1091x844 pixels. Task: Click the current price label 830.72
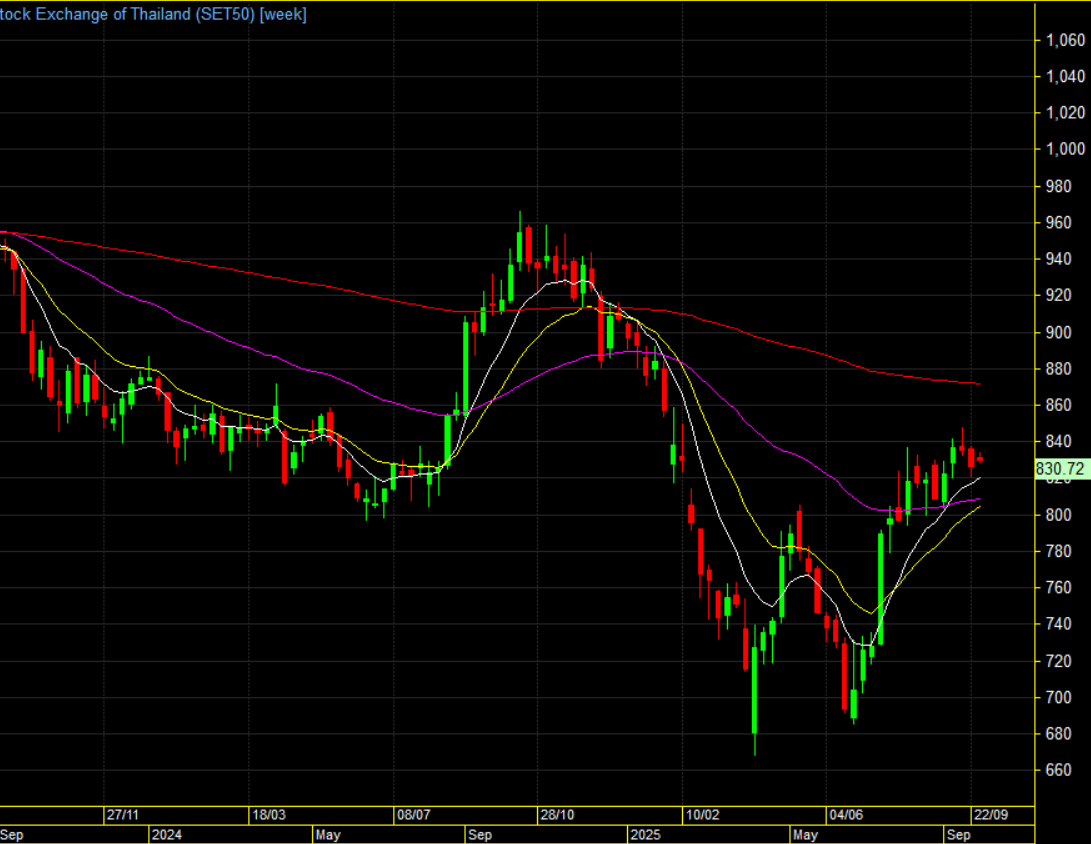1060,469
